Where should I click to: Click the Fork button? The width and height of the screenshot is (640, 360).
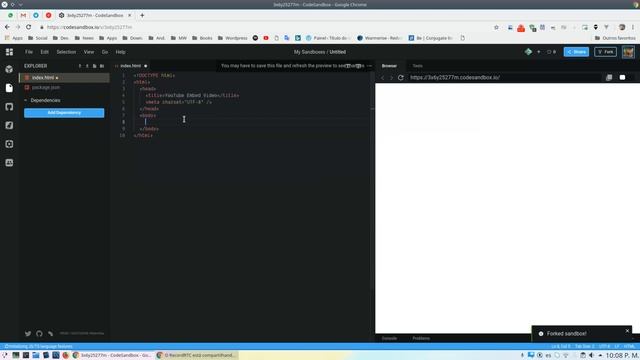point(605,52)
